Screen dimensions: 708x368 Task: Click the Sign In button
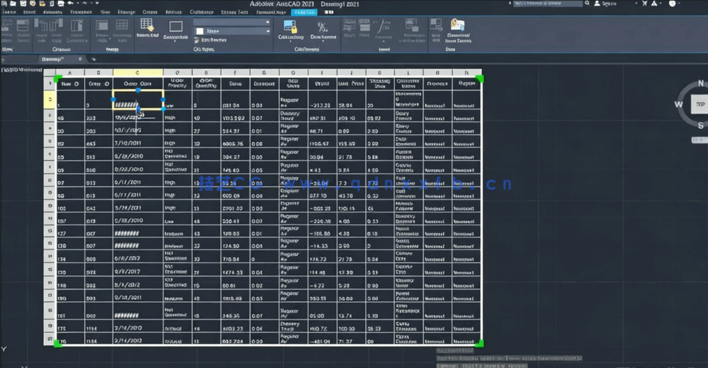pos(605,4)
